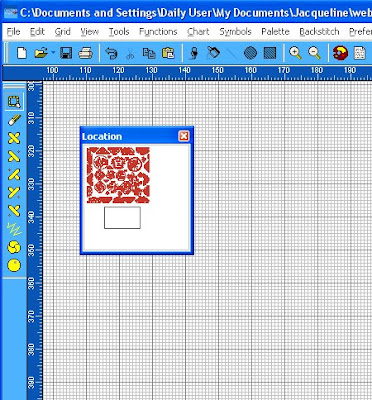Open the Symbols menu
The width and height of the screenshot is (372, 400).
coord(235,32)
